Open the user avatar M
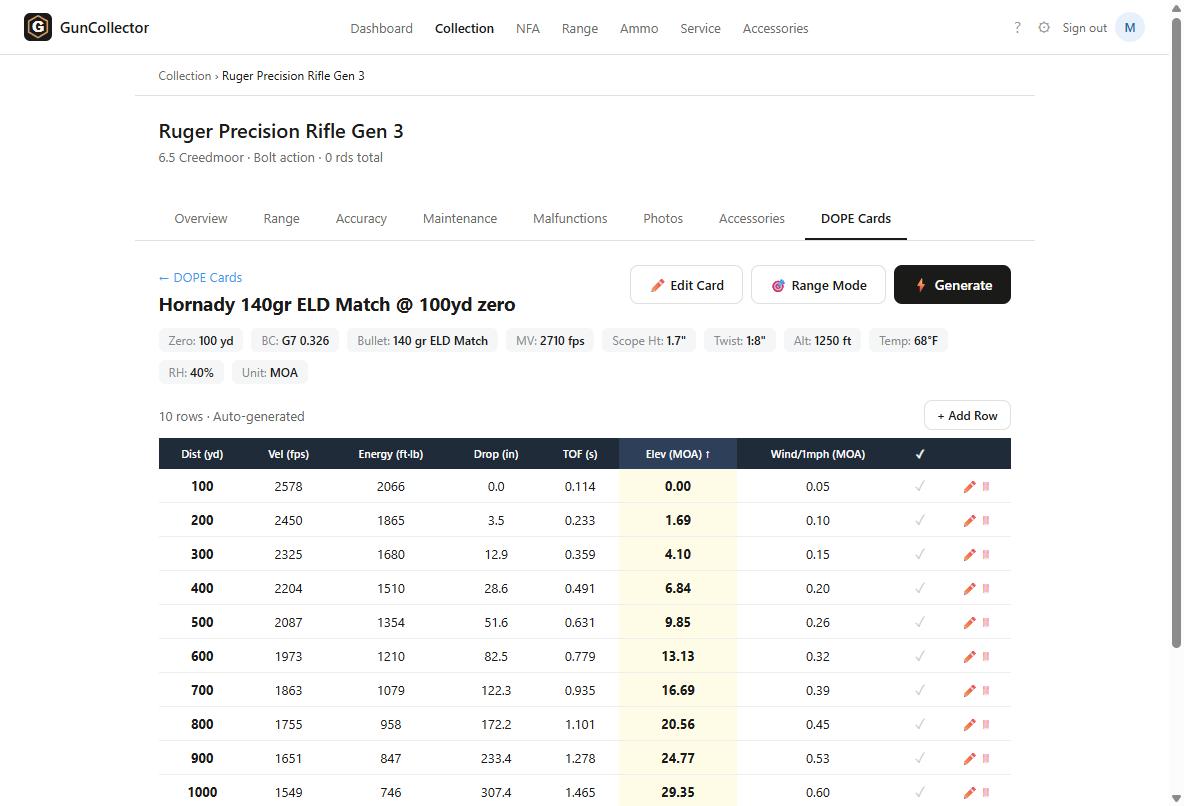The width and height of the screenshot is (1184, 806). pyautogui.click(x=1130, y=27)
